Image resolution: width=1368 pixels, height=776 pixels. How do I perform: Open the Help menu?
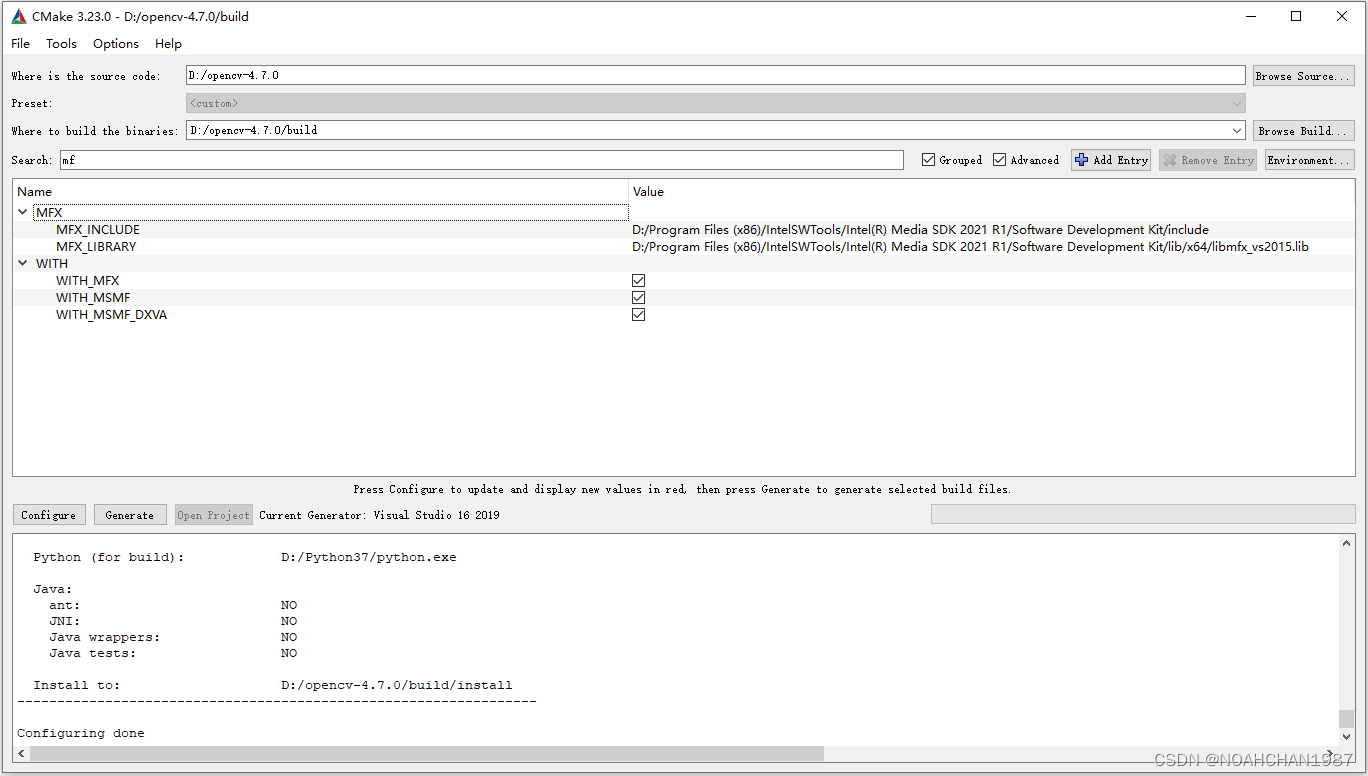coord(168,43)
